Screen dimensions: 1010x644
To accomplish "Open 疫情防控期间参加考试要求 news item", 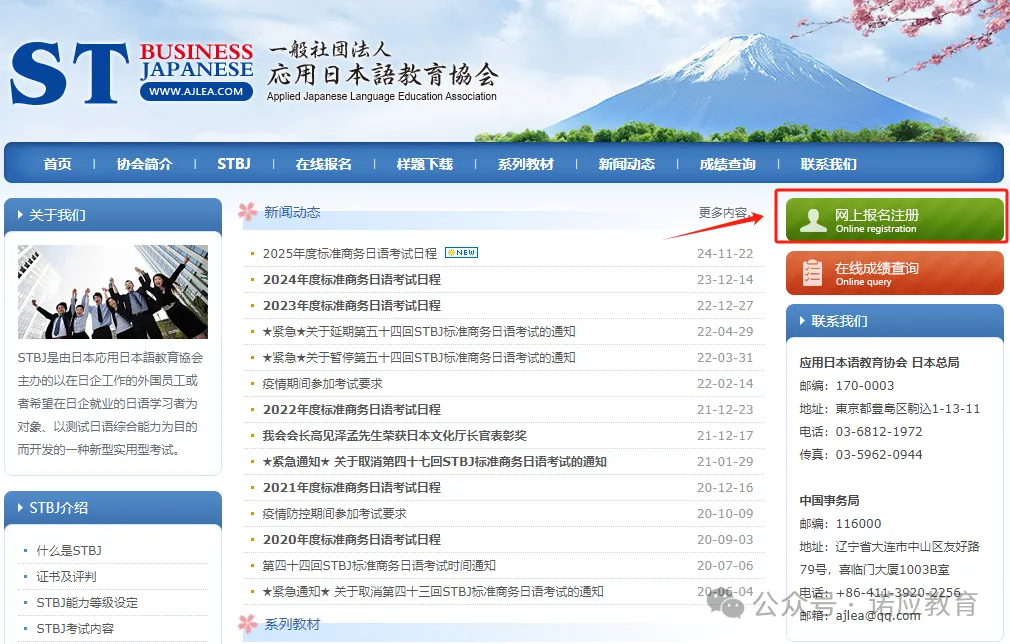I will point(334,514).
